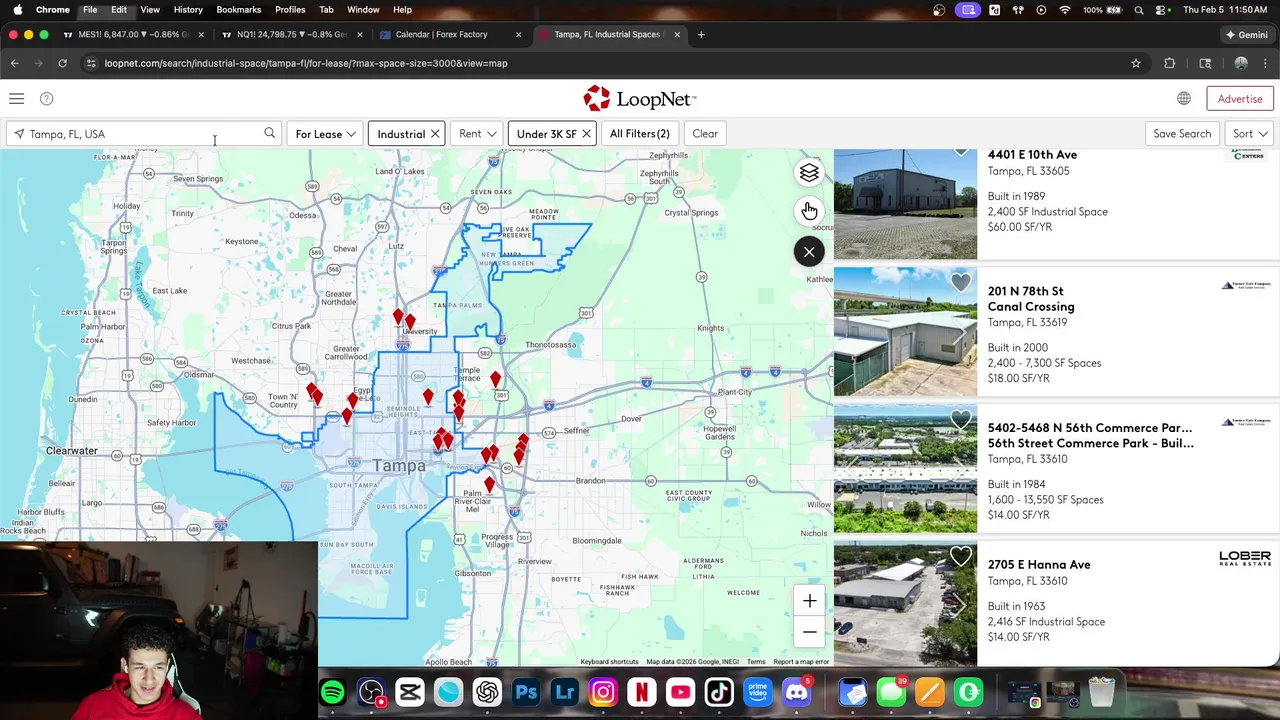Favorite the 201 N 78th St listing
The height and width of the screenshot is (720, 1280).
coord(961,283)
